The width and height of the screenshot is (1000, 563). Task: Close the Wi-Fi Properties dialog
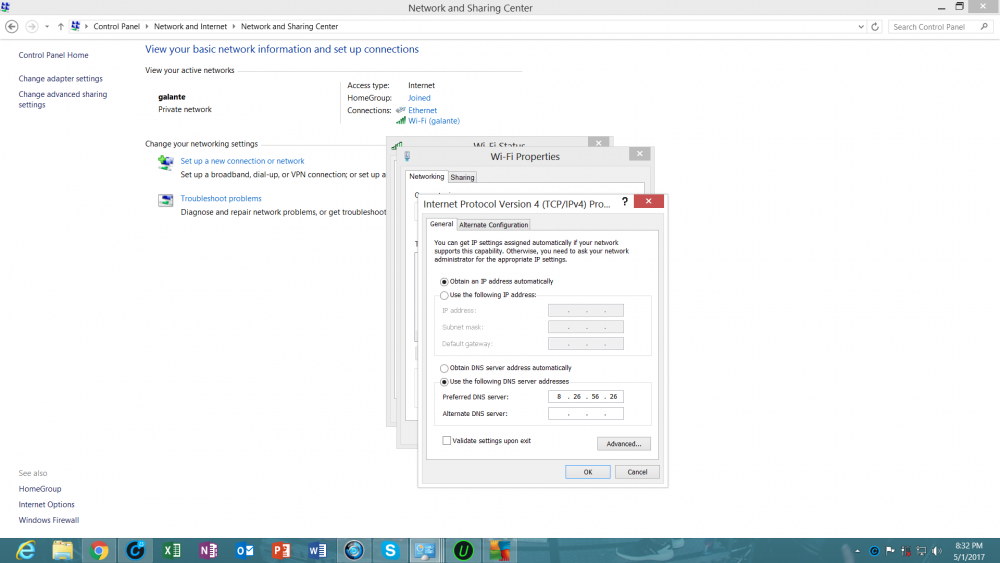coord(640,154)
